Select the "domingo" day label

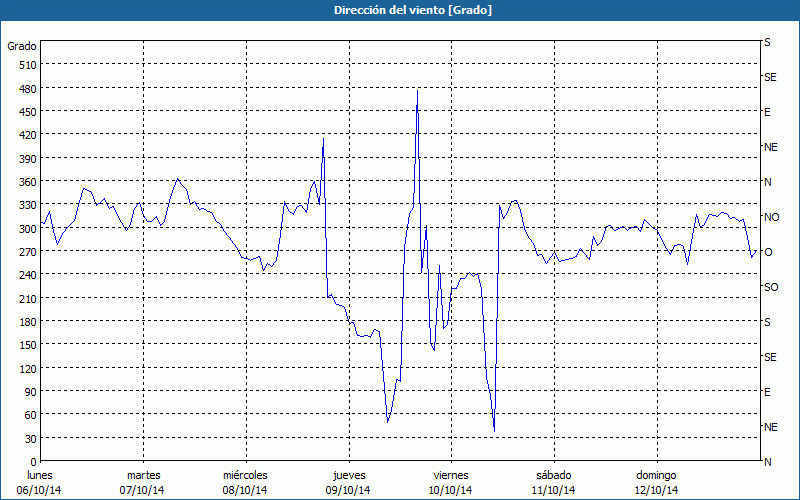point(656,475)
